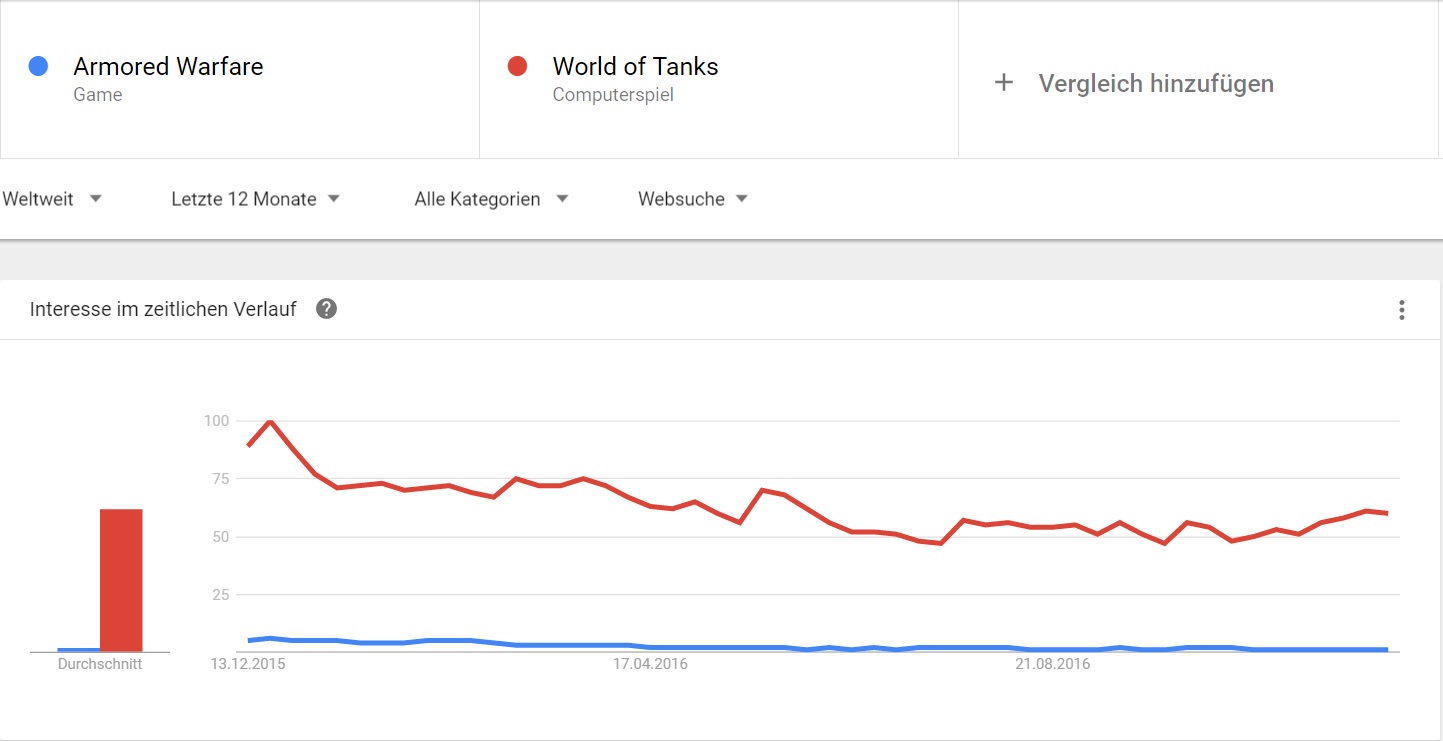The width and height of the screenshot is (1443, 741).
Task: Expand the Letzte 12 Monate time filter
Action: click(255, 199)
